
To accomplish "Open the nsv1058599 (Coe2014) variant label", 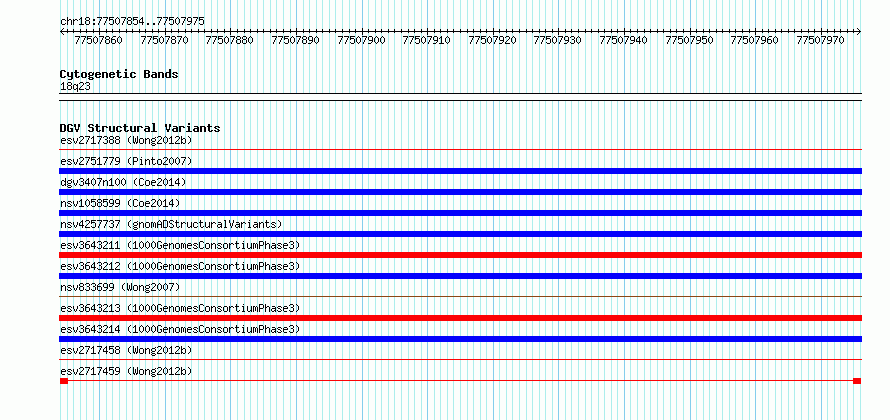I will [x=120, y=203].
